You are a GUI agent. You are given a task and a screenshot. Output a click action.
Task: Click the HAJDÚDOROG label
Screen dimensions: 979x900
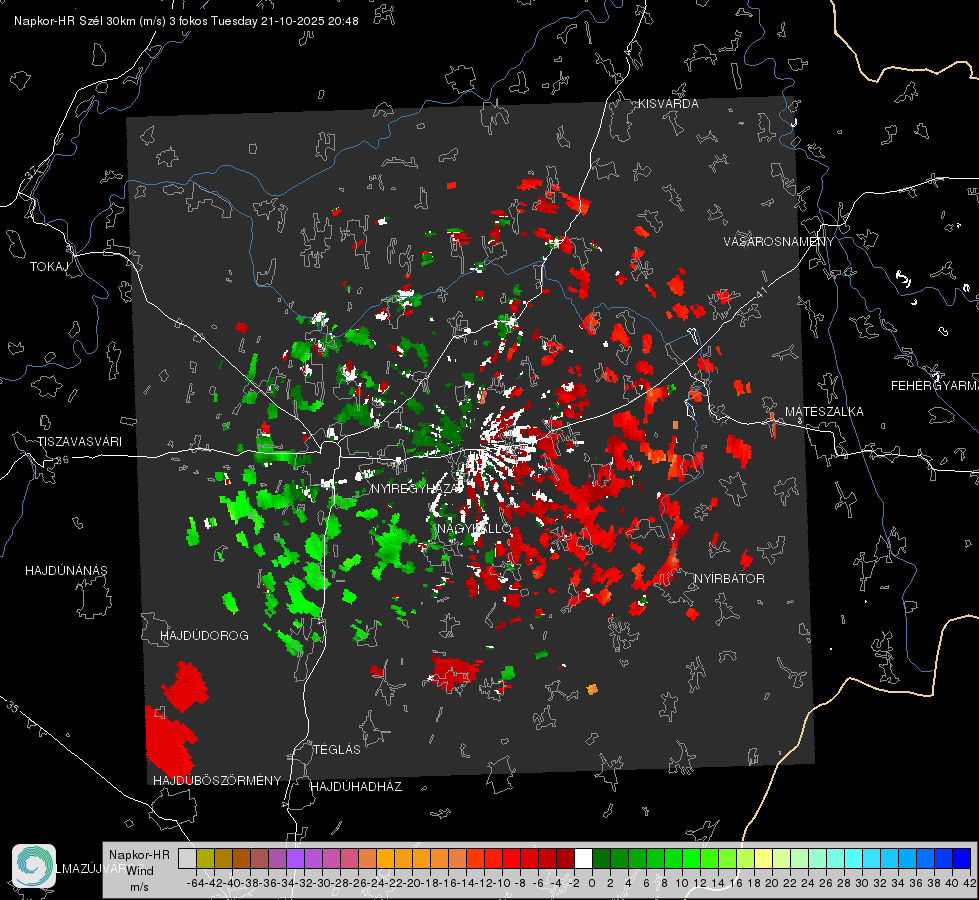click(x=204, y=635)
